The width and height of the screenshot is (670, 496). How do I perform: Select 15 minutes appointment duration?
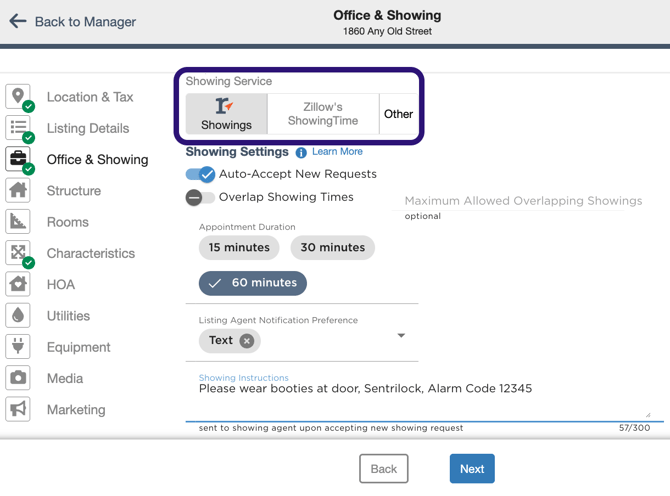(239, 247)
